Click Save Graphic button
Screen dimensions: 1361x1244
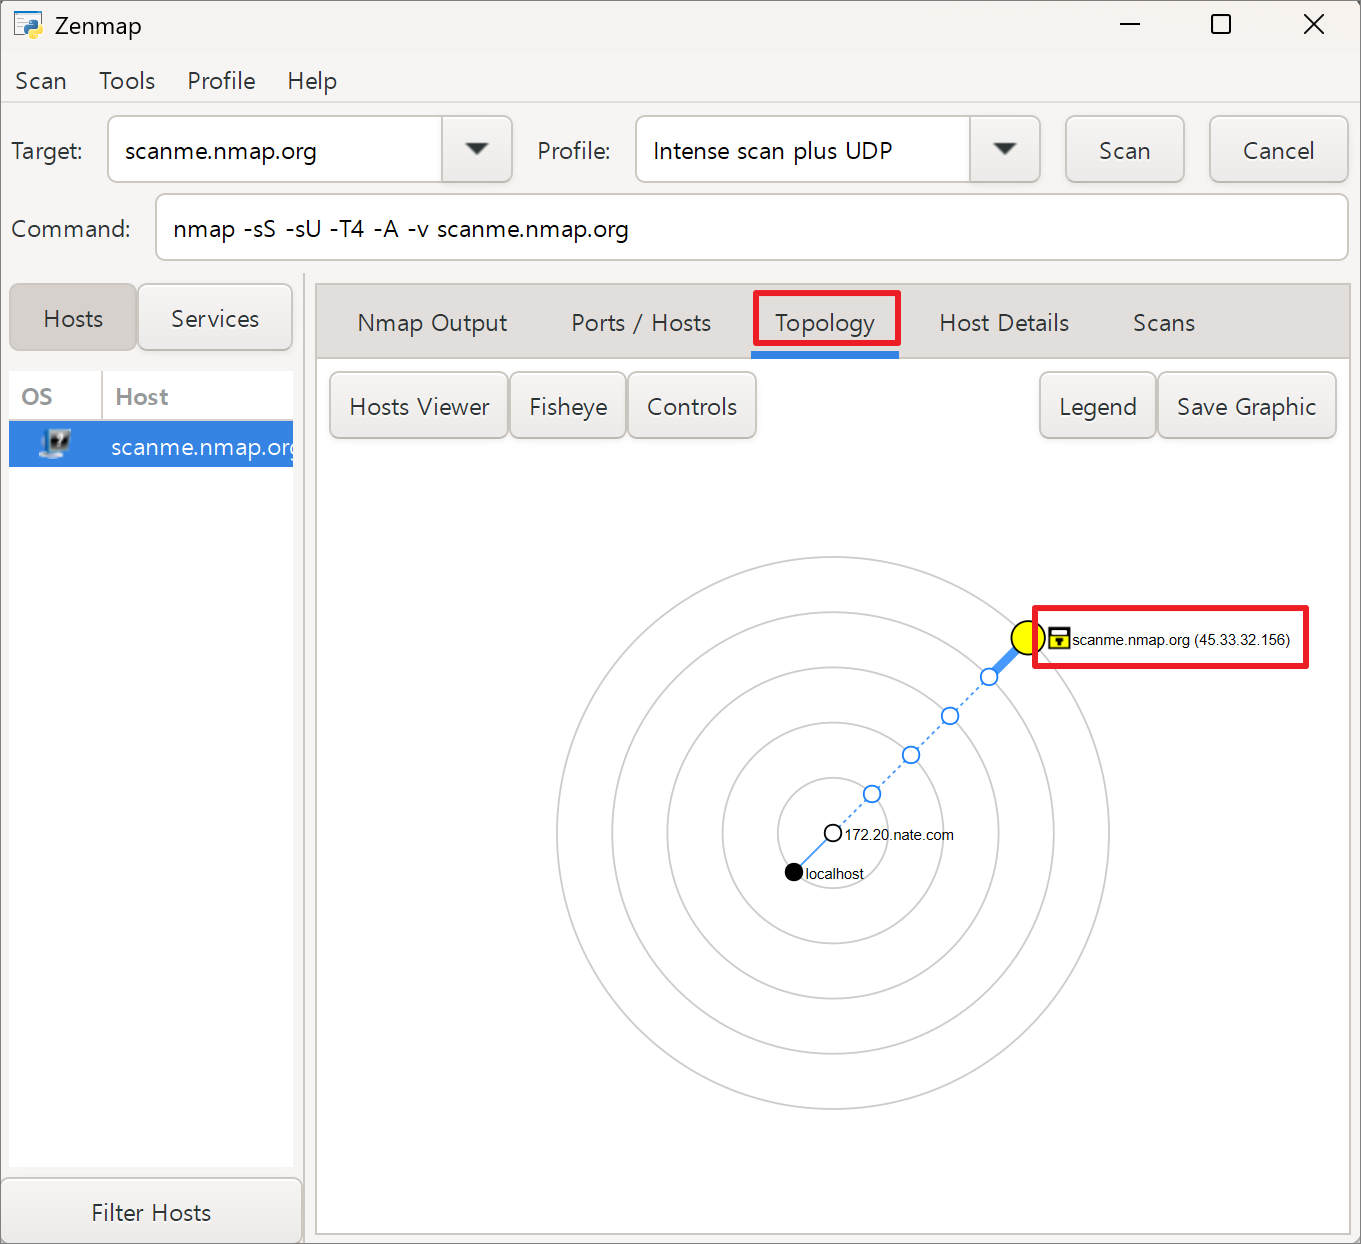[x=1246, y=406]
